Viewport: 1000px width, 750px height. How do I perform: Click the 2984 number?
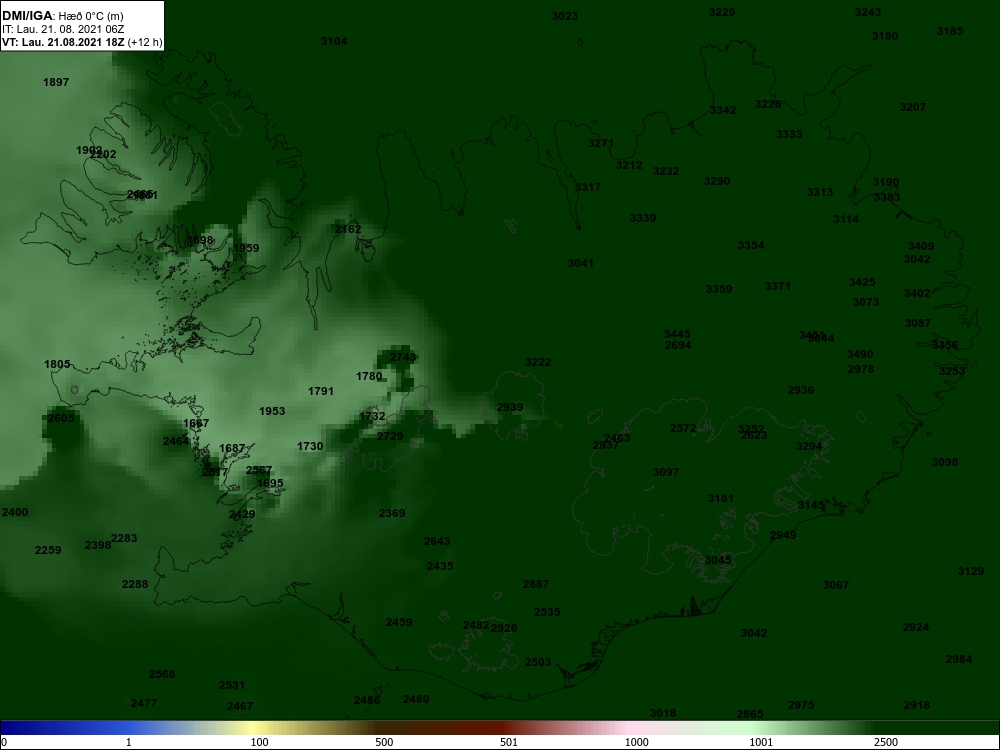tap(959, 659)
